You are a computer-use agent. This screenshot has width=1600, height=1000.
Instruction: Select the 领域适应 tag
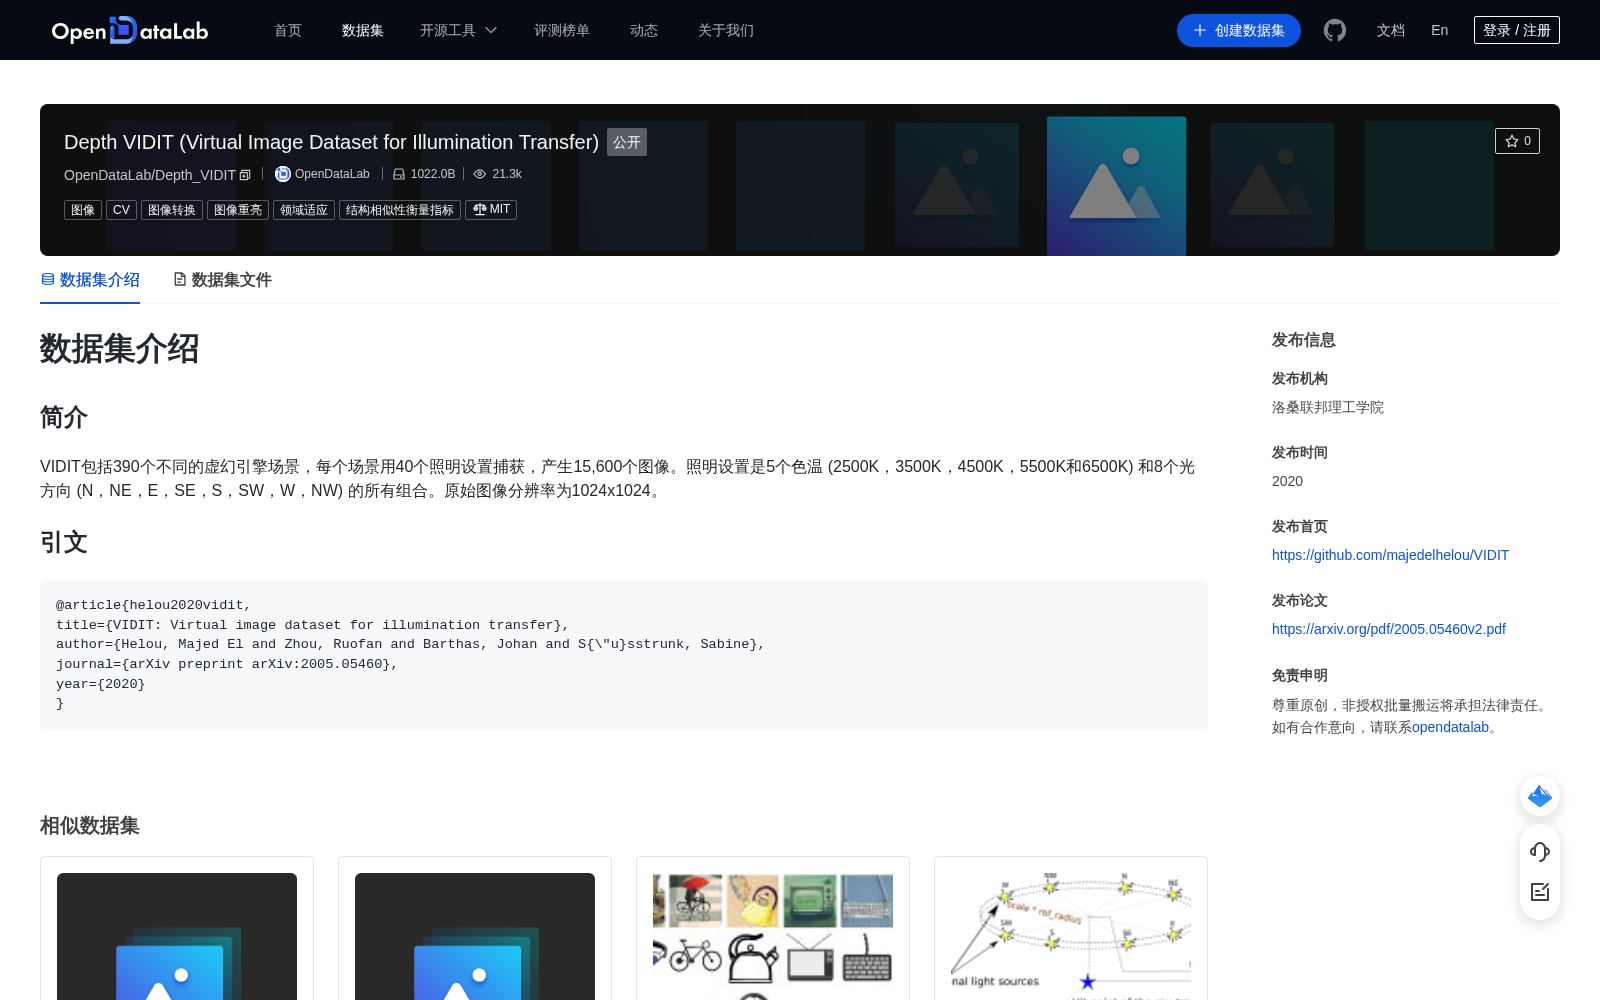coord(304,210)
